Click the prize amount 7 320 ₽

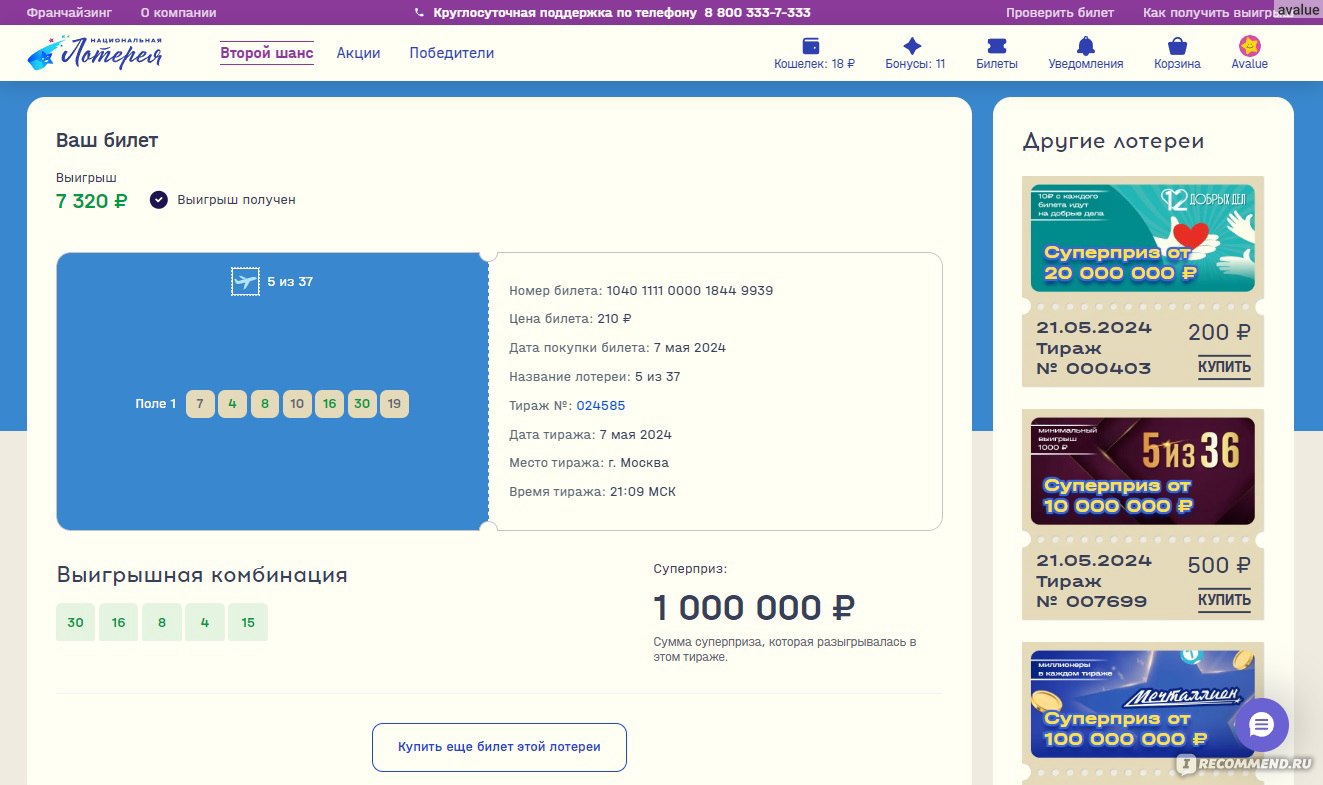[92, 201]
